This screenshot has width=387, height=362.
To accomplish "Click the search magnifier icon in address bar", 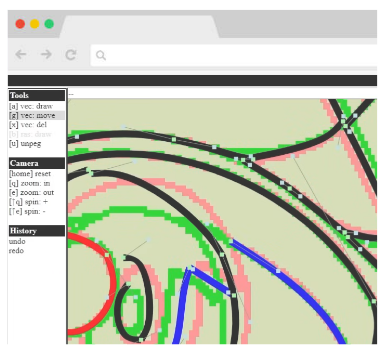I will (101, 55).
